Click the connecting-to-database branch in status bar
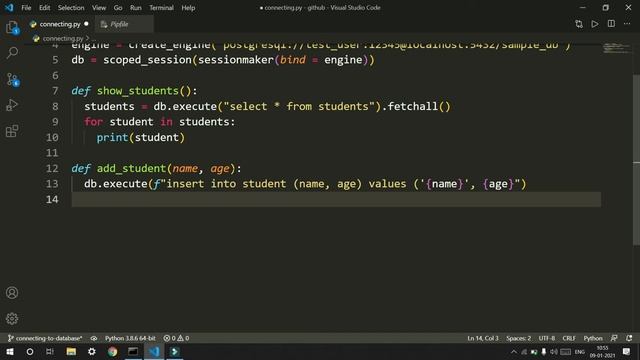Image resolution: width=640 pixels, height=360 pixels. tap(45, 338)
